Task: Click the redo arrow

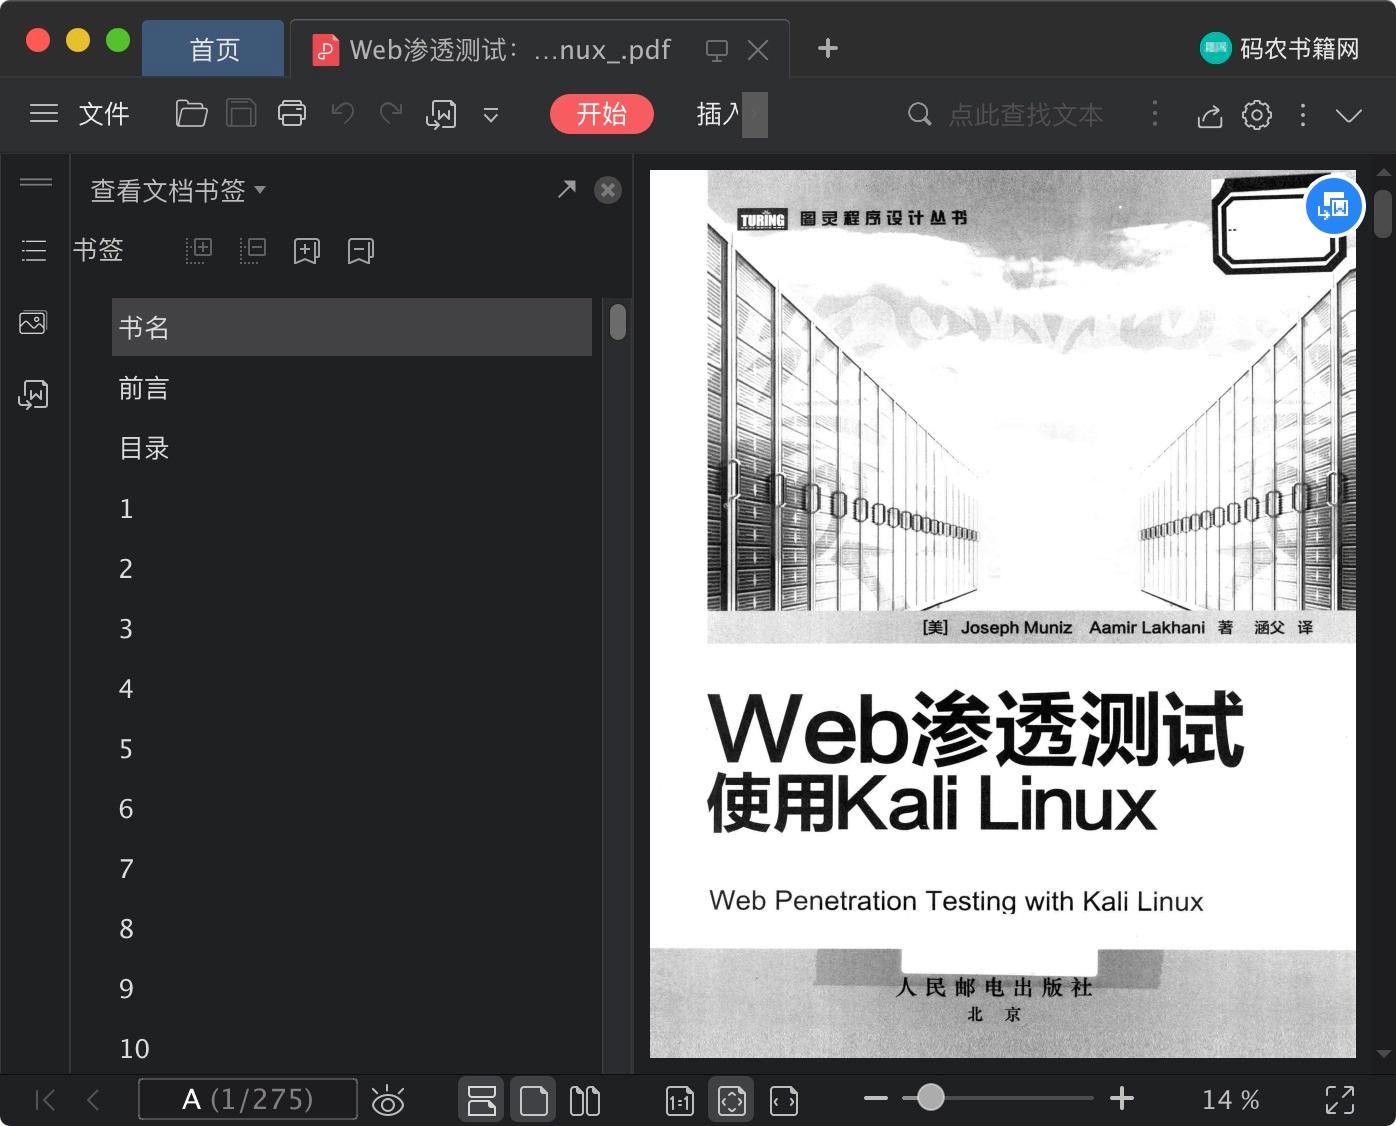Action: 391,114
